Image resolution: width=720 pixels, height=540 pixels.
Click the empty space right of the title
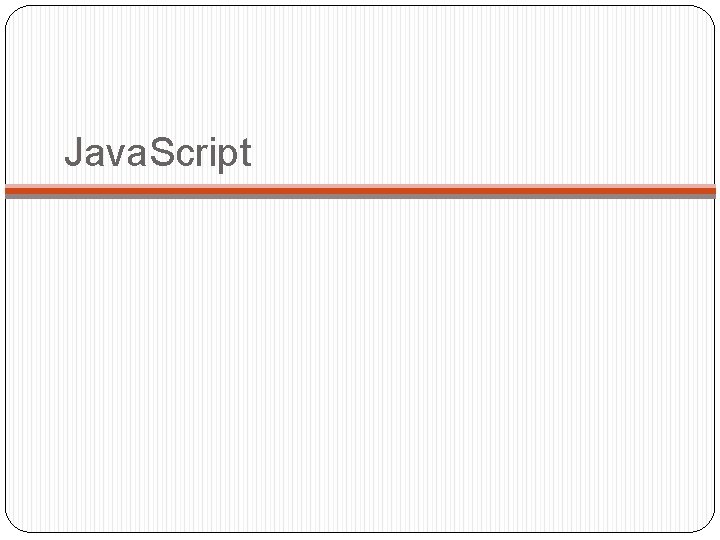480,154
